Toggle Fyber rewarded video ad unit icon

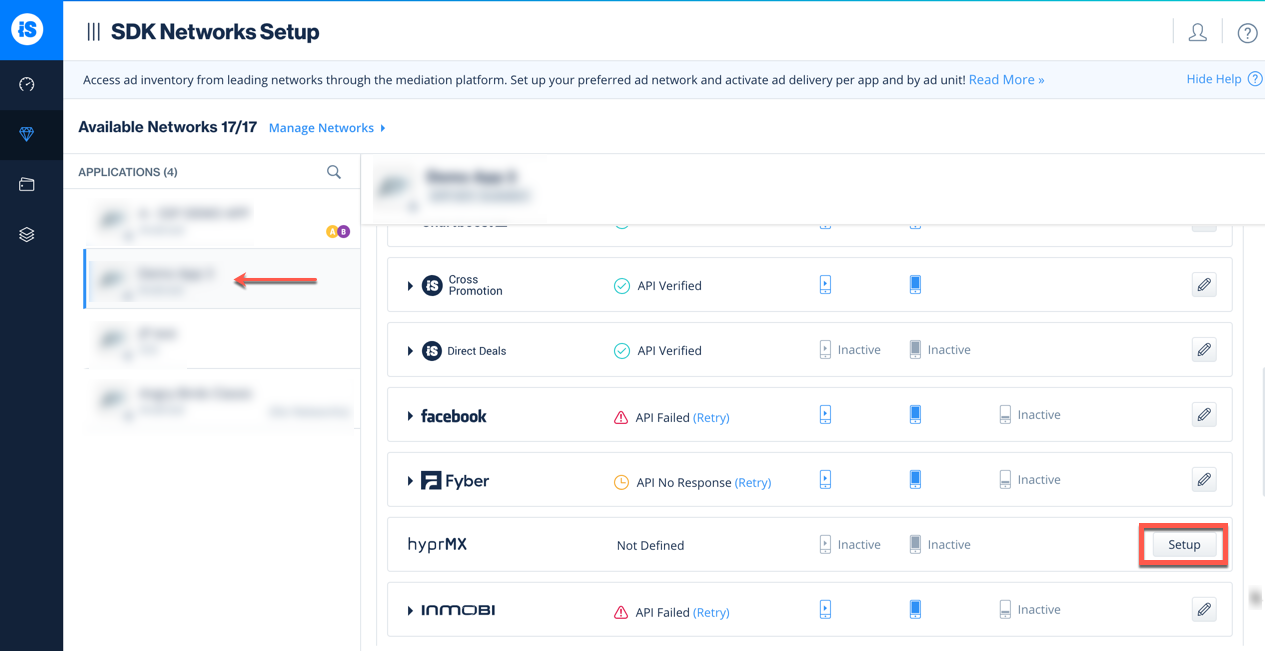click(x=825, y=480)
